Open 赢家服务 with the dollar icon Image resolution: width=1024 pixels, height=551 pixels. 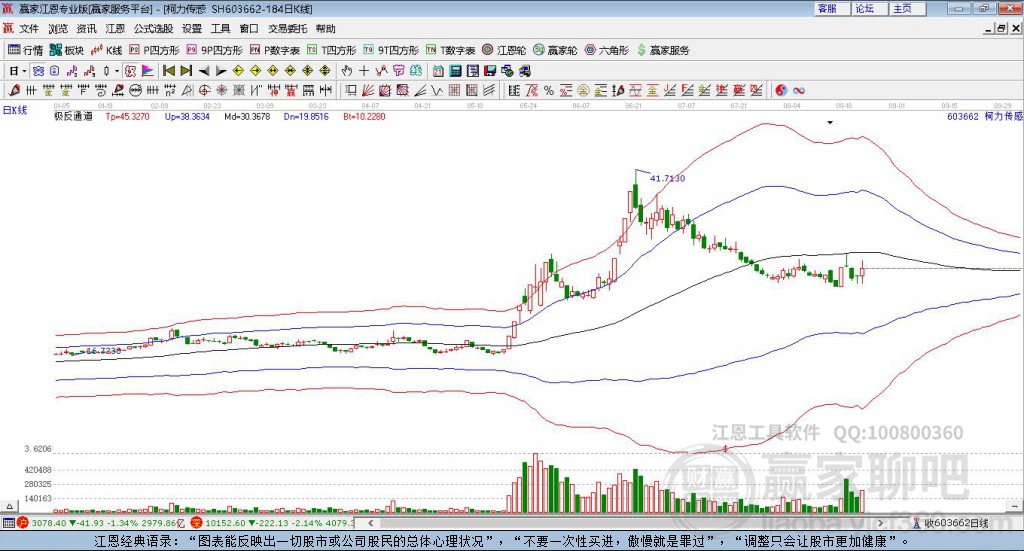[x=663, y=50]
